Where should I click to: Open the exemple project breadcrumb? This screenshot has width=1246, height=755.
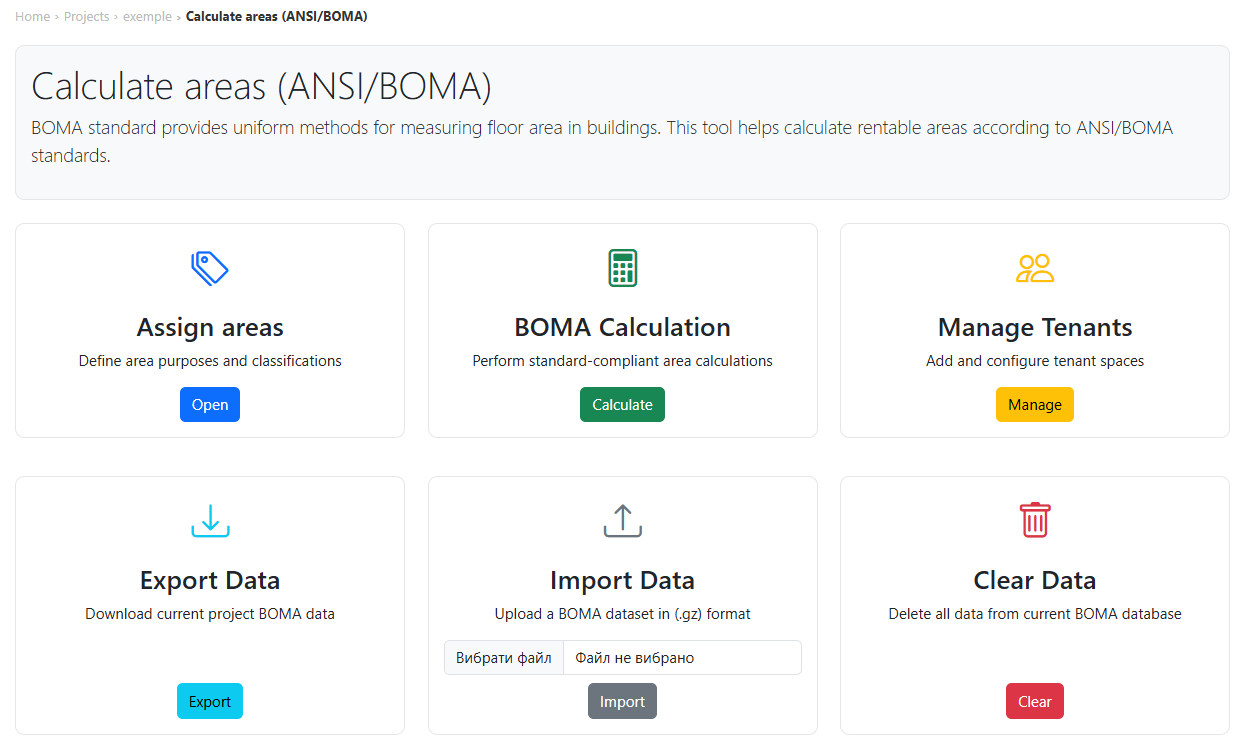147,17
